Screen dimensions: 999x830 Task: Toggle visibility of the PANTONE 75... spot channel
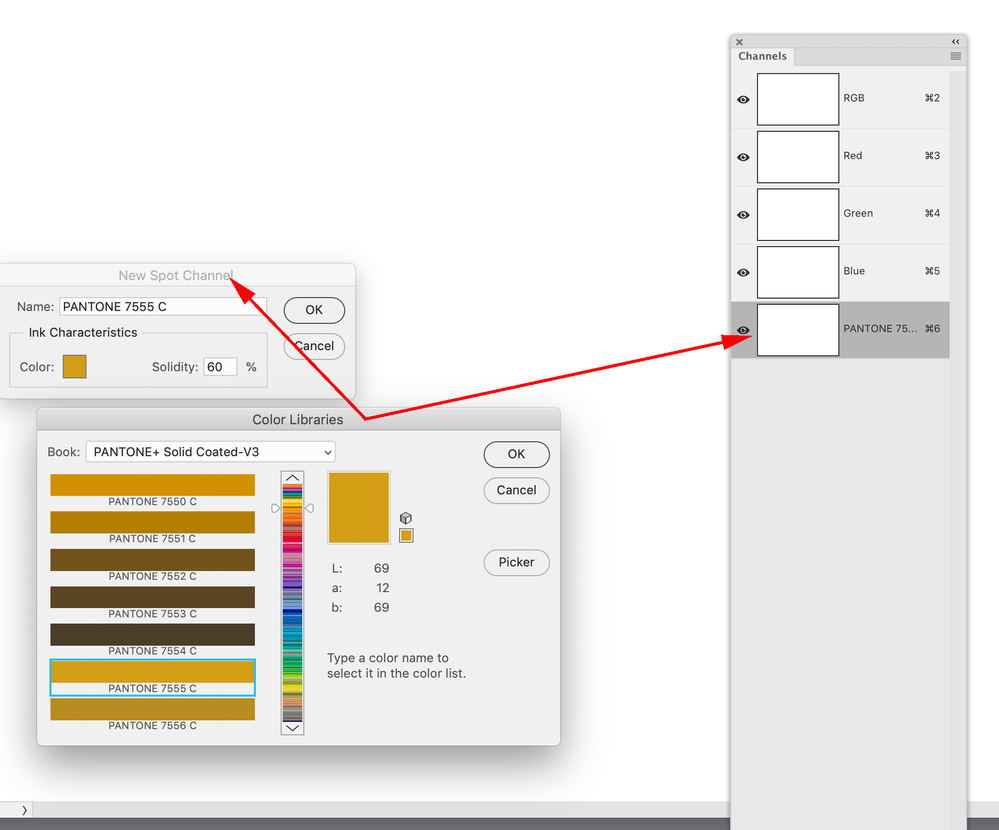tap(743, 330)
